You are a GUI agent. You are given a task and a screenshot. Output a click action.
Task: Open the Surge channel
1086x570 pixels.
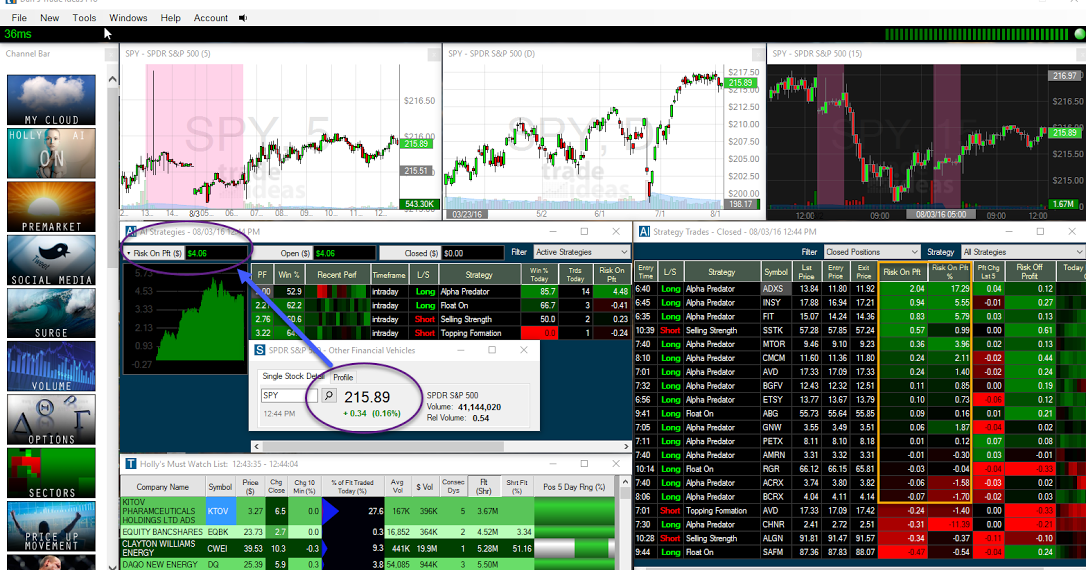pyautogui.click(x=51, y=314)
